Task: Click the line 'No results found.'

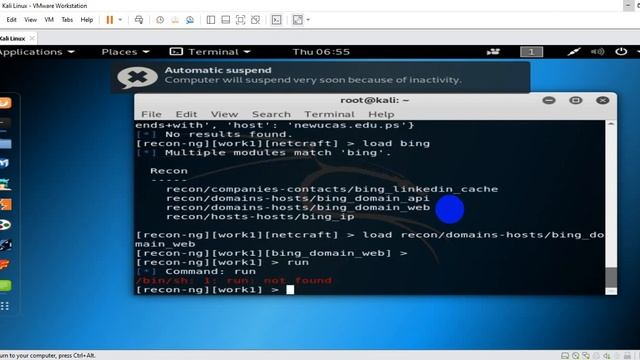Action: [x=229, y=134]
